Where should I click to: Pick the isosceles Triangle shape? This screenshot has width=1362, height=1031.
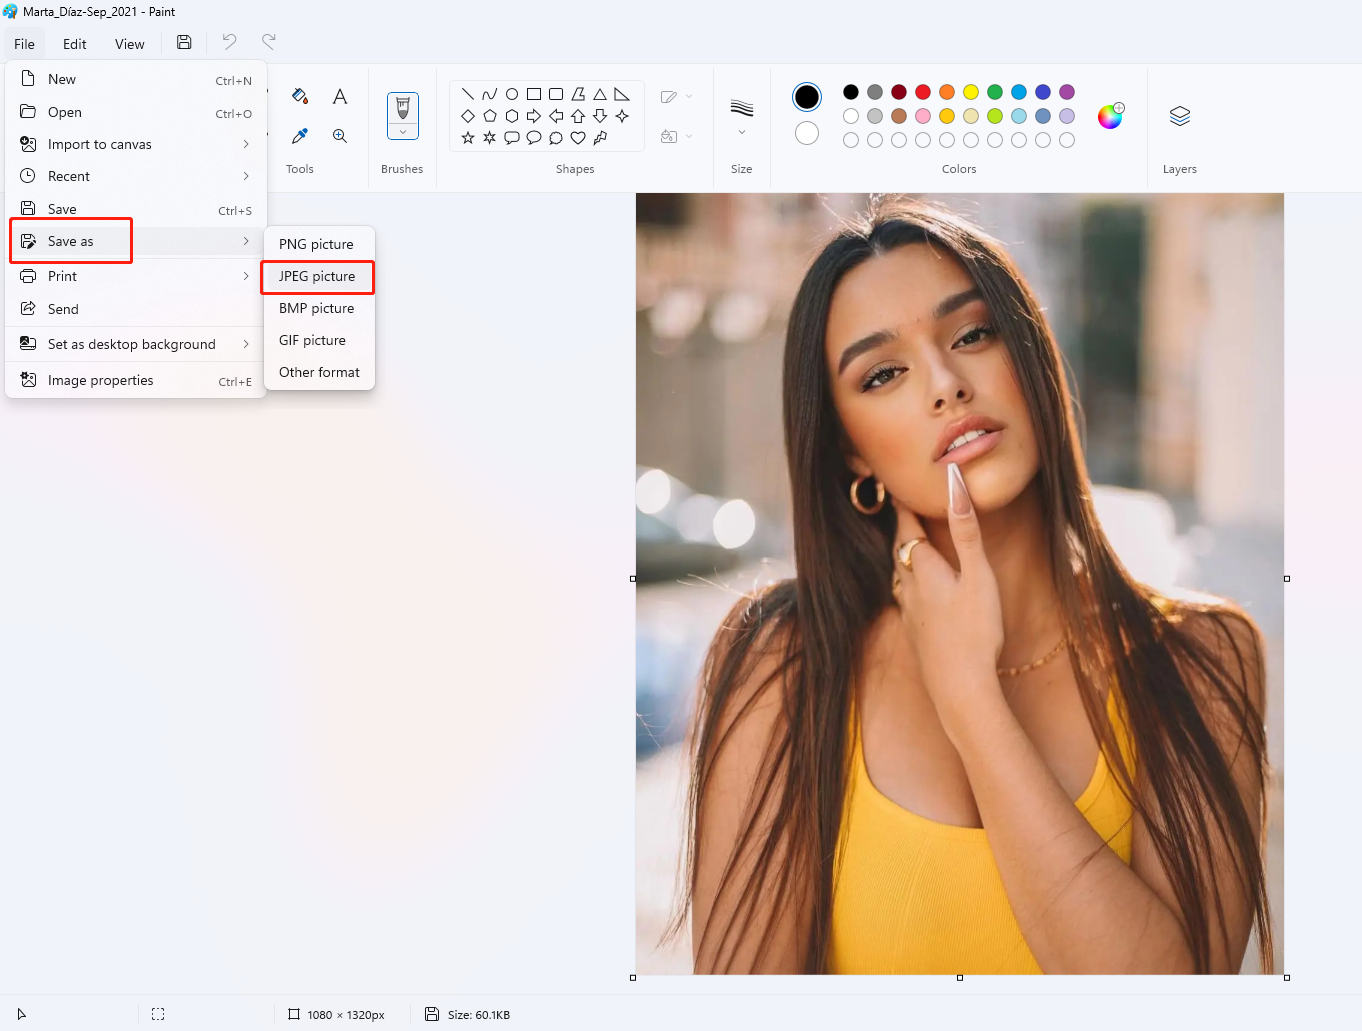pyautogui.click(x=600, y=94)
